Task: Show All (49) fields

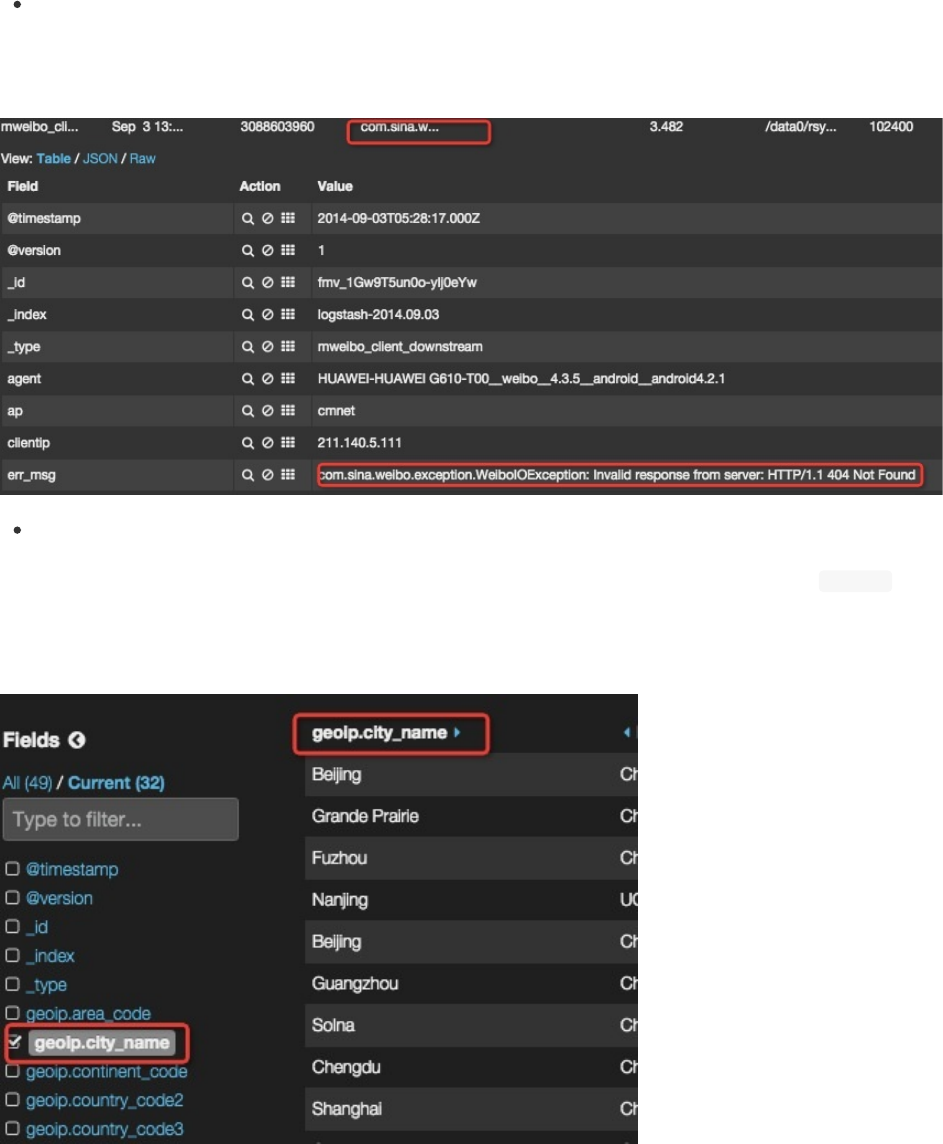Action: point(27,783)
